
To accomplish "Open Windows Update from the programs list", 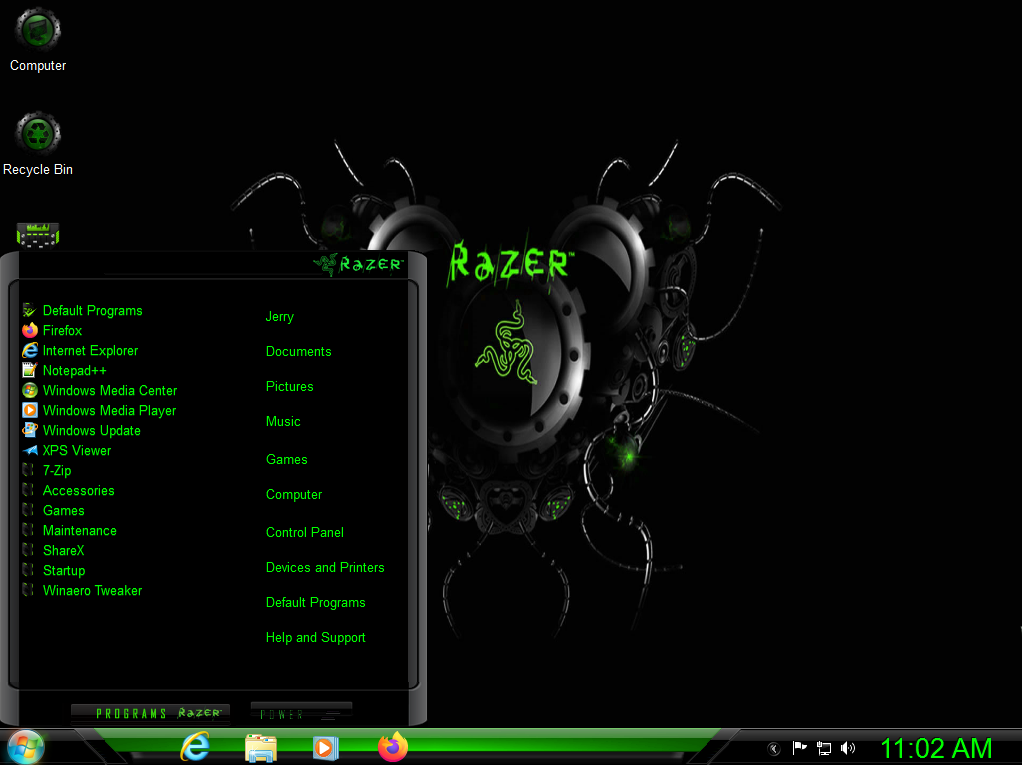I will (x=81, y=431).
